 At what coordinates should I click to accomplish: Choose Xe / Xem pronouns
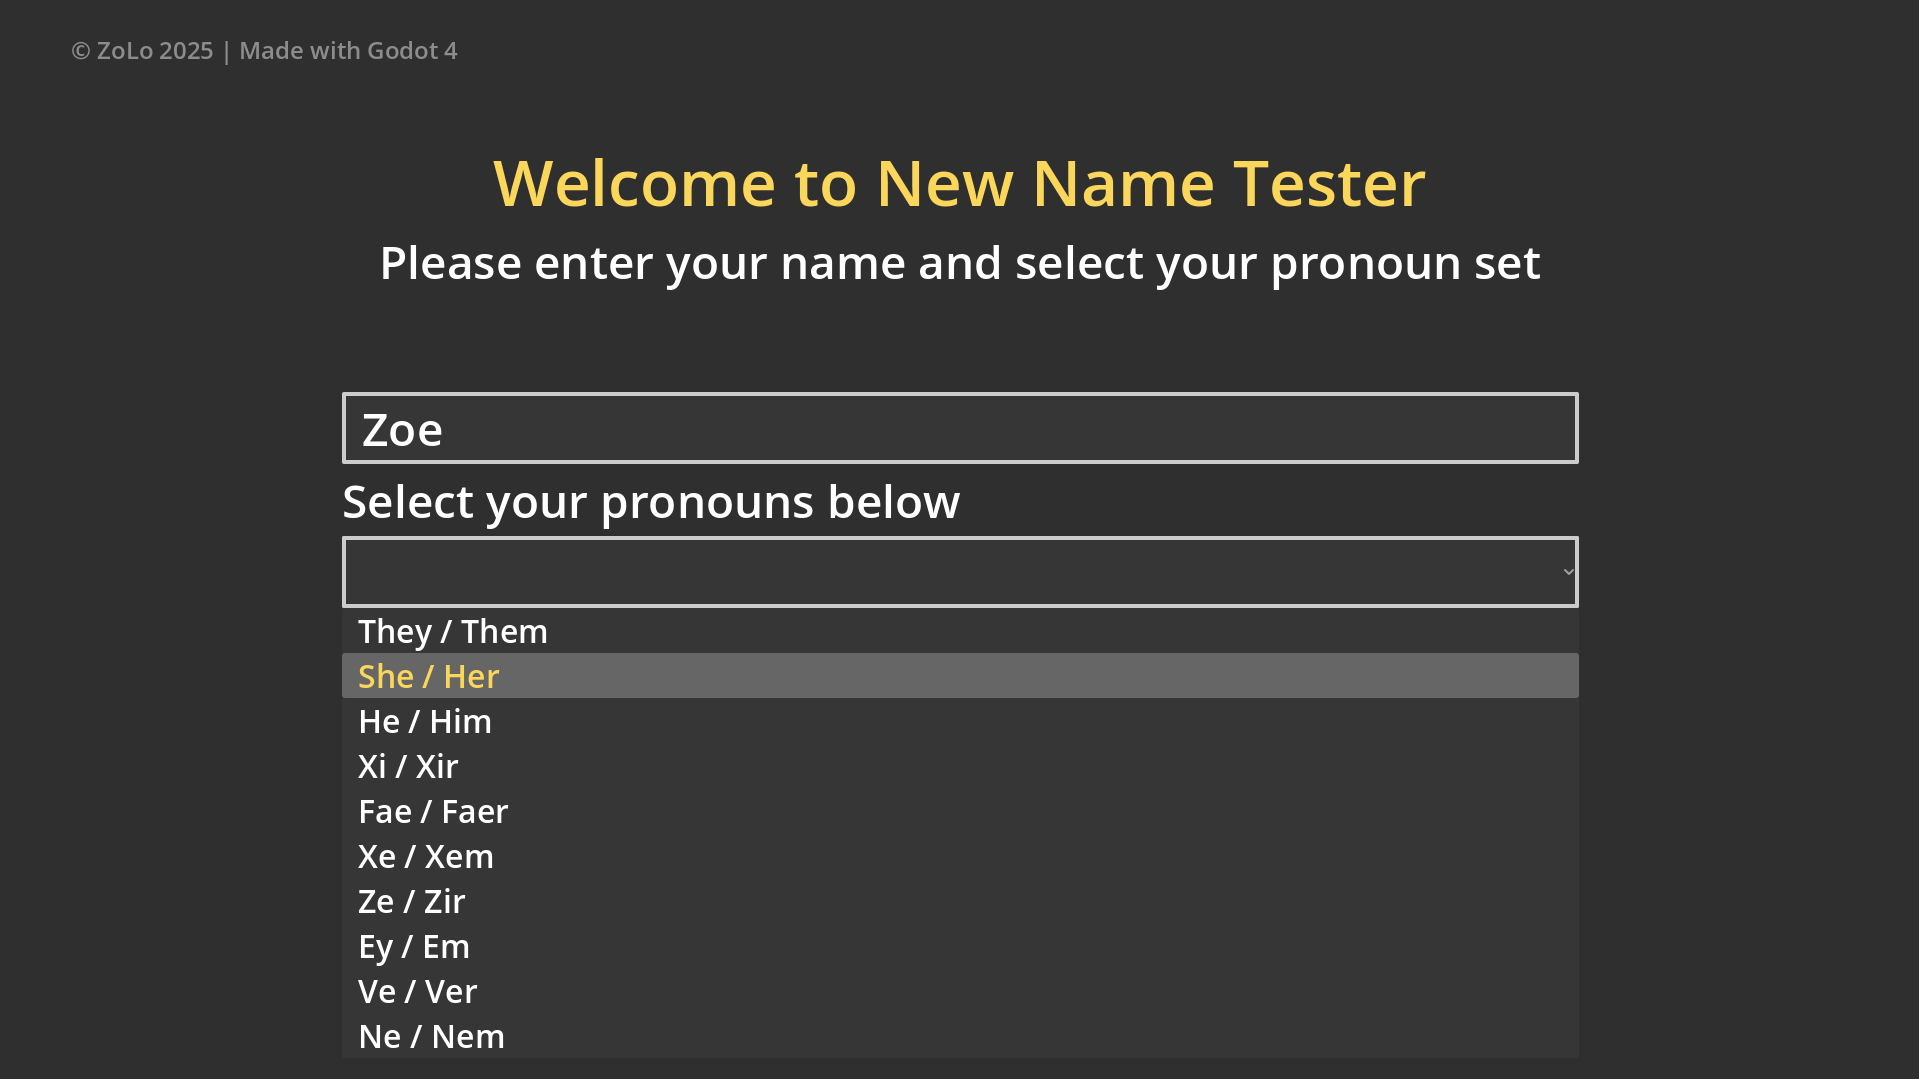[425, 856]
